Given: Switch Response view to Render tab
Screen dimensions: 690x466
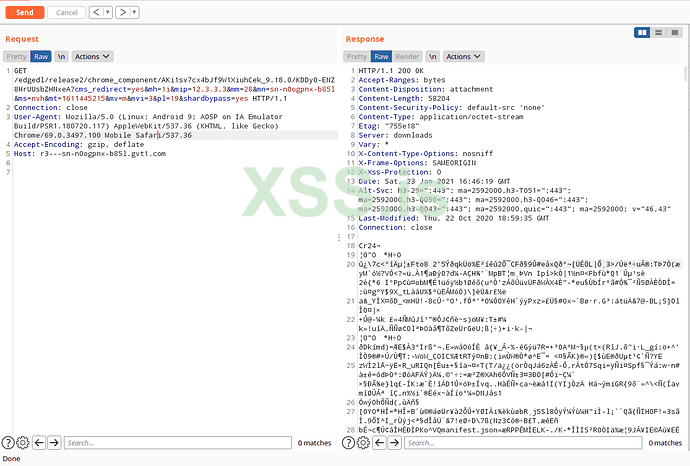Looking at the screenshot, I should [407, 56].
